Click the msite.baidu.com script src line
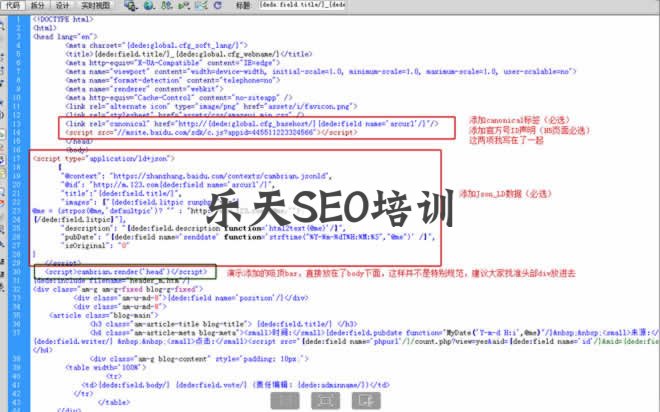Image resolution: width=660 pixels, height=412 pixels. point(211,133)
